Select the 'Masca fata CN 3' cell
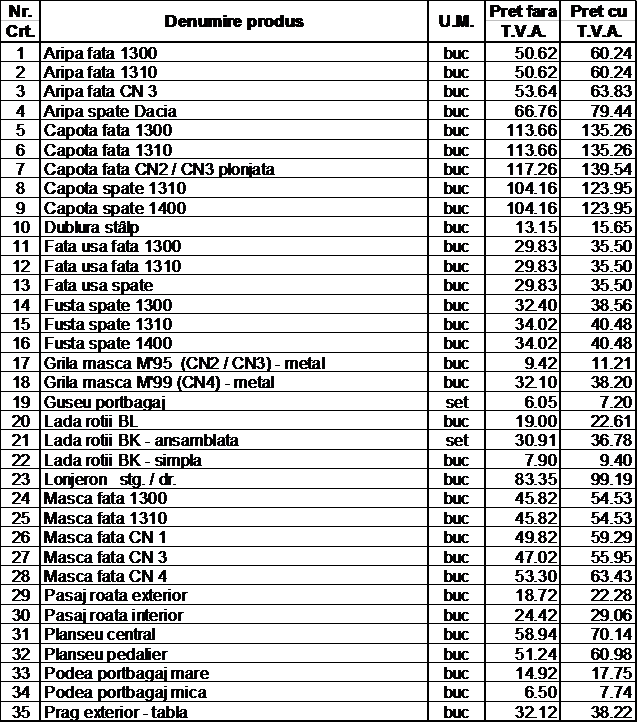Image resolution: width=637 pixels, height=722 pixels. tap(234, 557)
